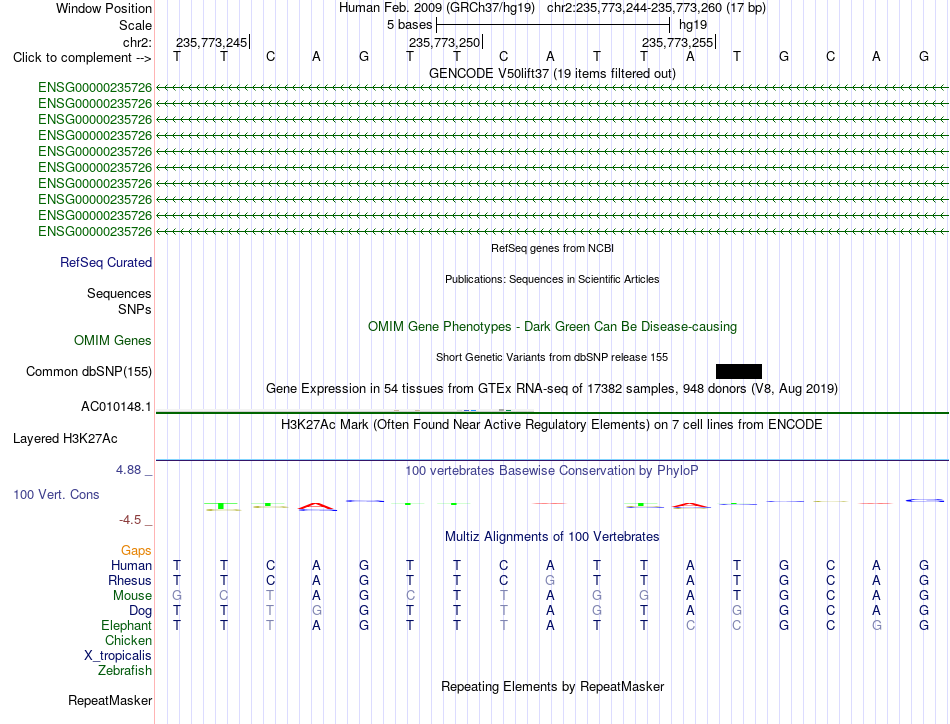Viewport: 950px width, 724px height.
Task: Click the chr2: ruler label
Action: pos(137,42)
